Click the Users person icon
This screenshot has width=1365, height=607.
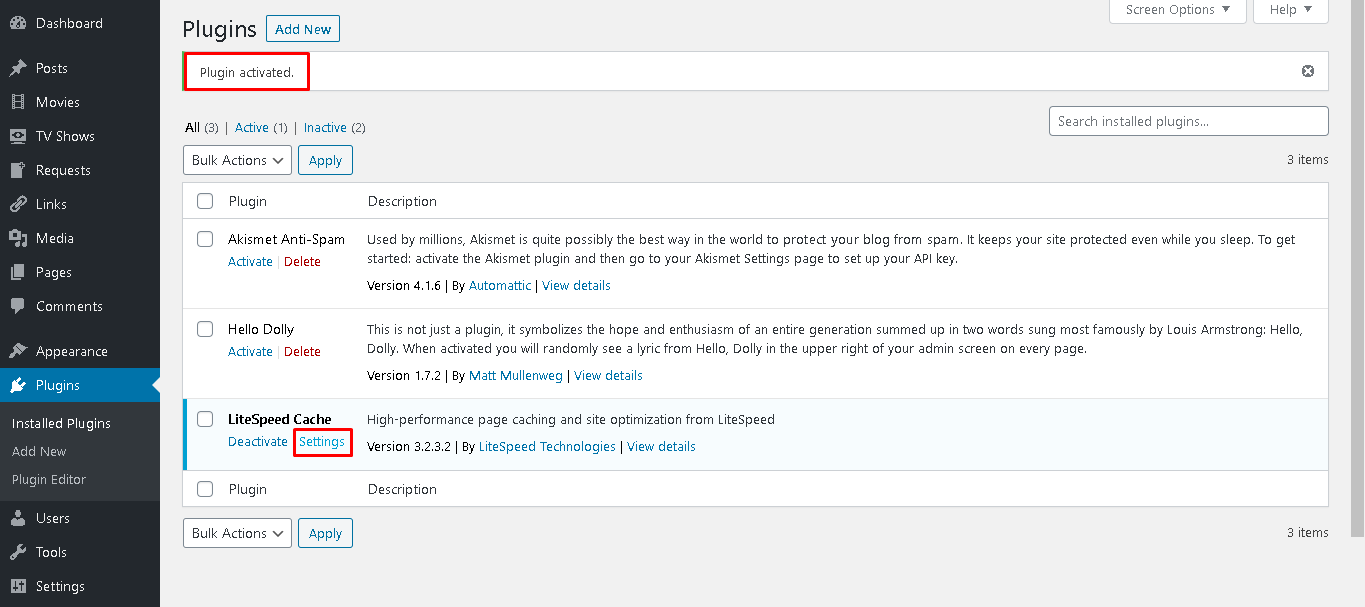pyautogui.click(x=18, y=518)
